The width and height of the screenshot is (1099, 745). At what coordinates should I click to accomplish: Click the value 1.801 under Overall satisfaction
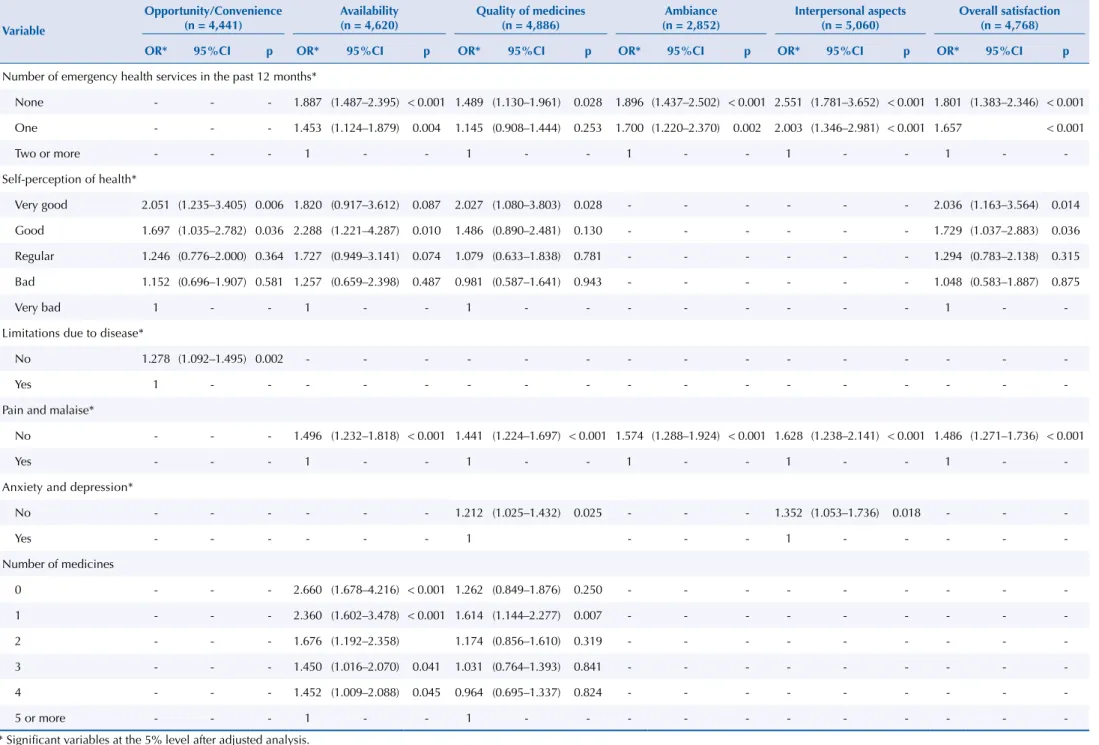948,102
